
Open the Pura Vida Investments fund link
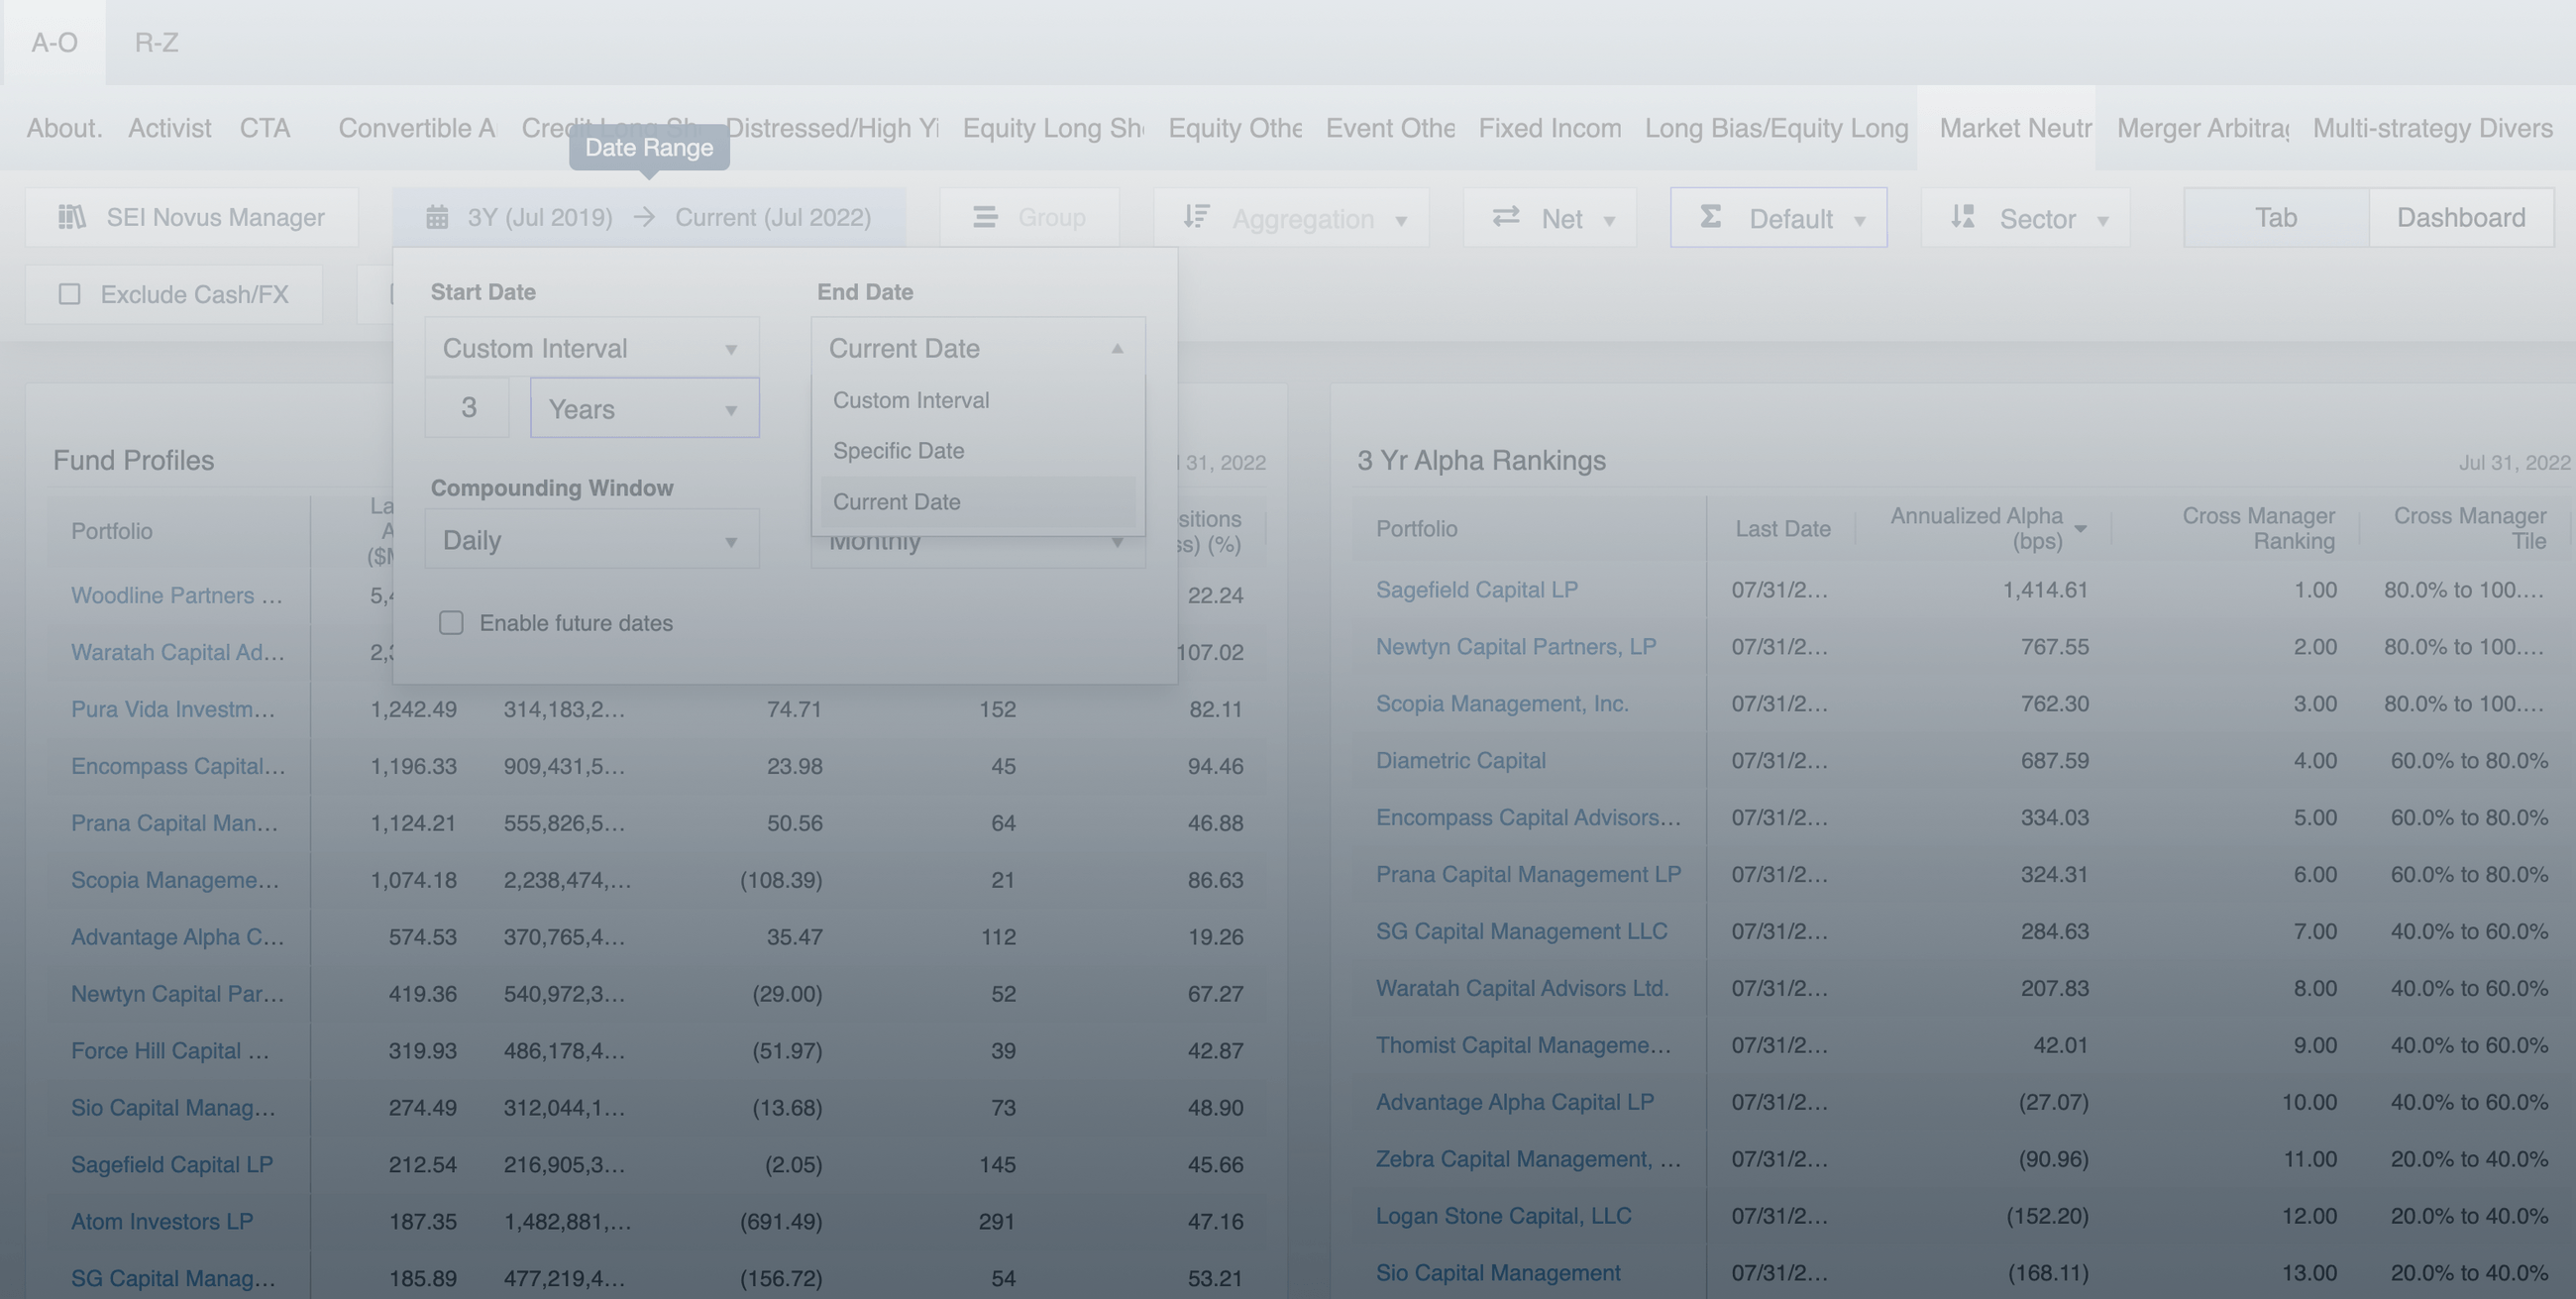172,709
